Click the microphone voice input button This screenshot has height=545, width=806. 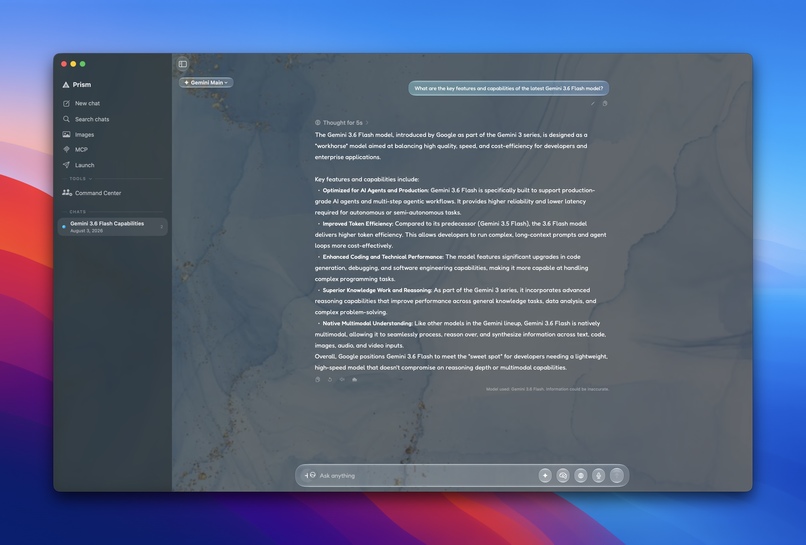coord(598,476)
